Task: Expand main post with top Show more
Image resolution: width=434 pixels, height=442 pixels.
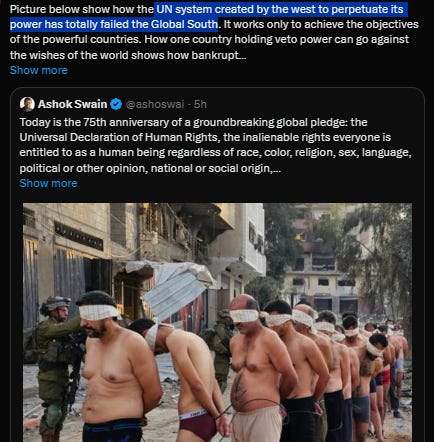Action: pyautogui.click(x=39, y=70)
